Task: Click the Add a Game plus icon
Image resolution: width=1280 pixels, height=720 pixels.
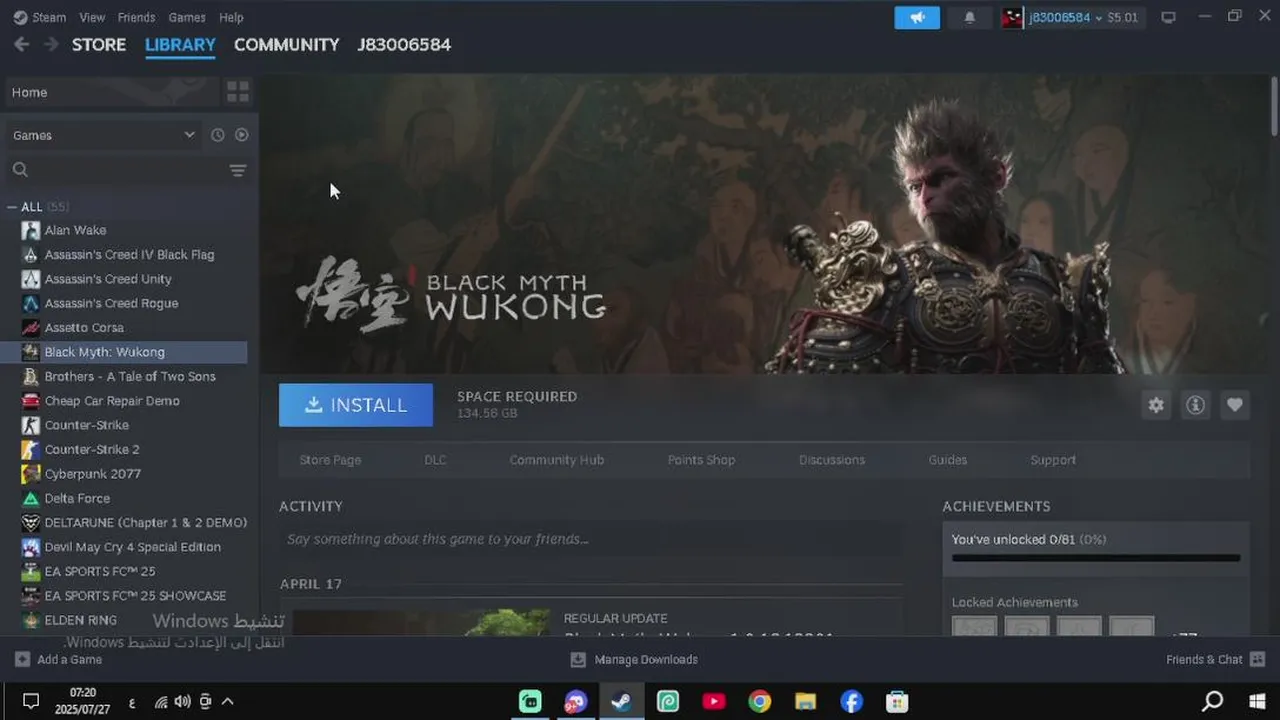Action: tap(22, 659)
